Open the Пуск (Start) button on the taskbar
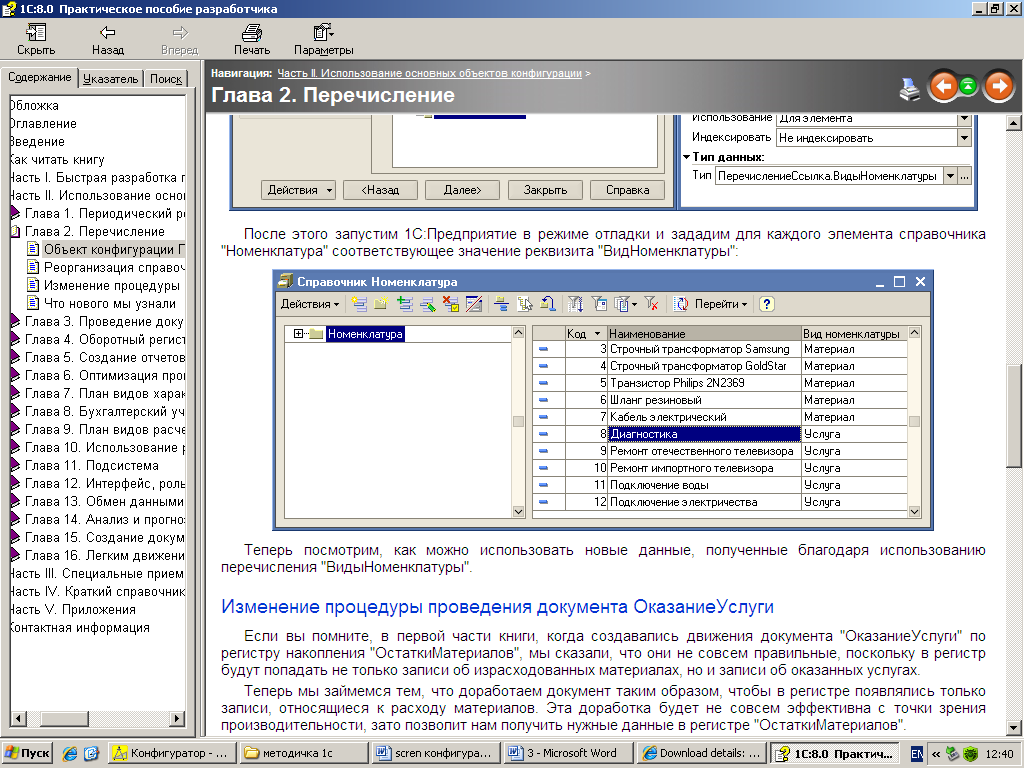The image size is (1024, 768). point(28,753)
